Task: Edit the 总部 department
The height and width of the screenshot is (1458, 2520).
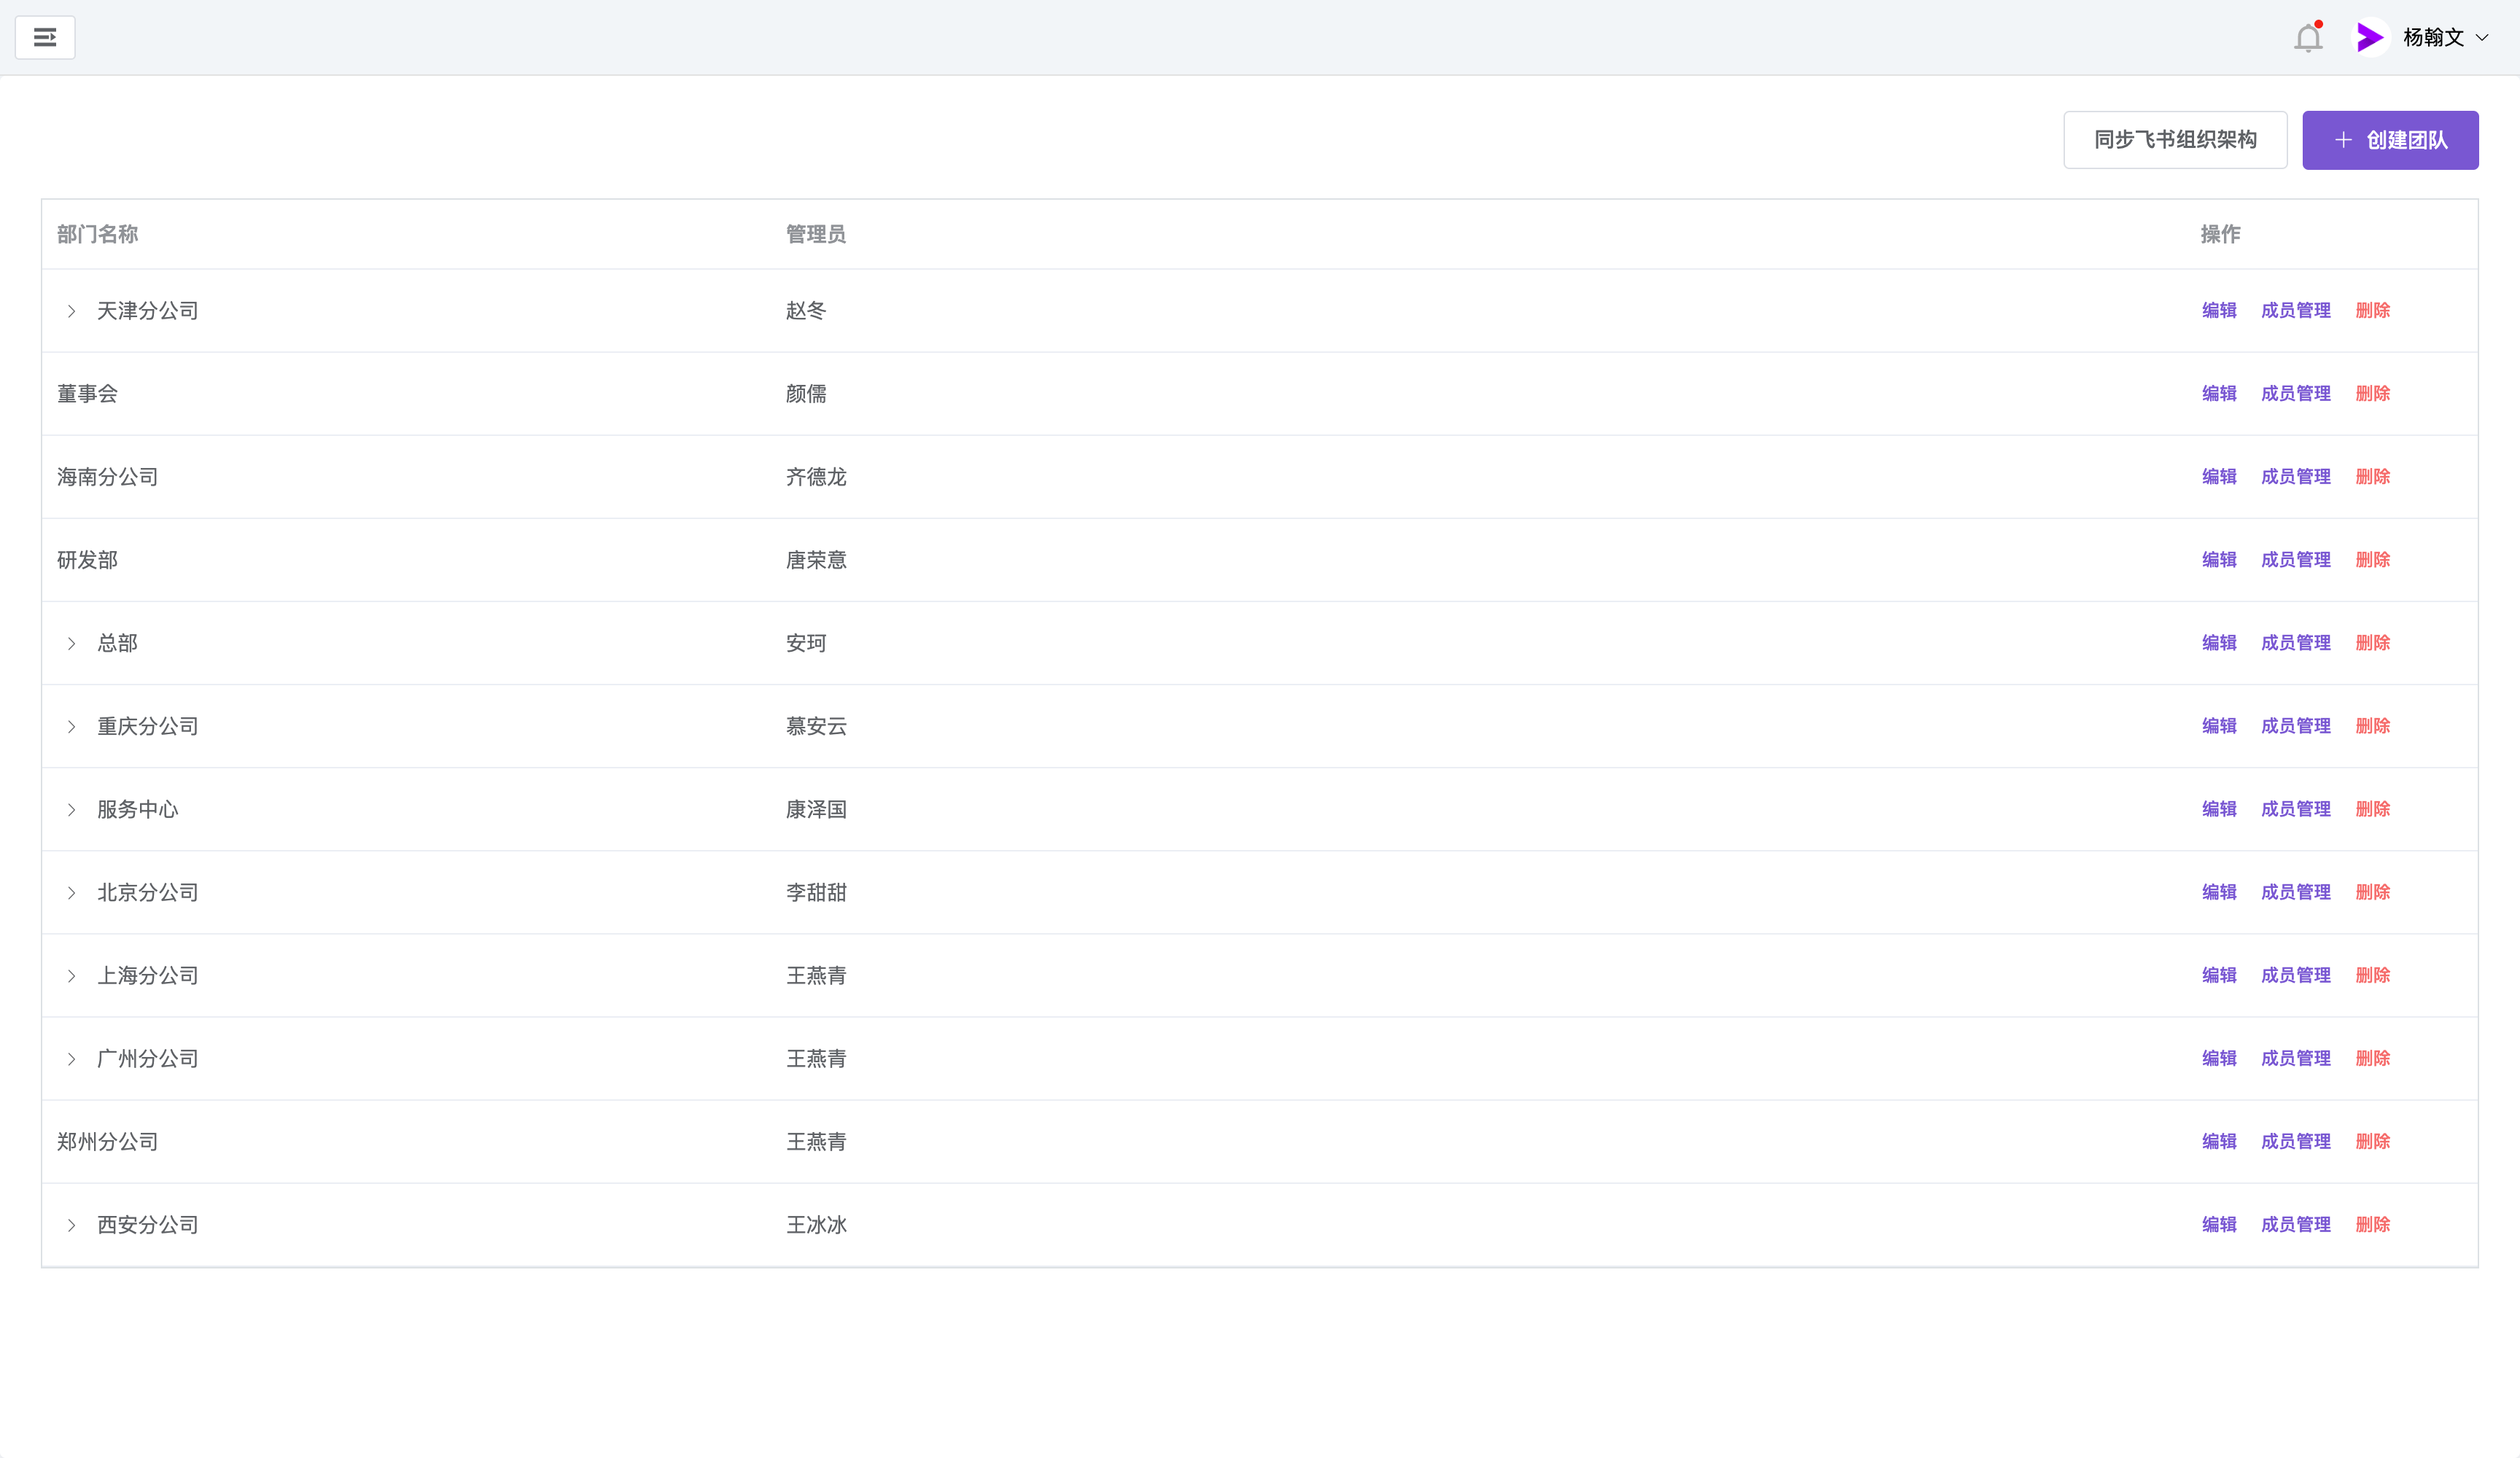Action: point(2219,642)
